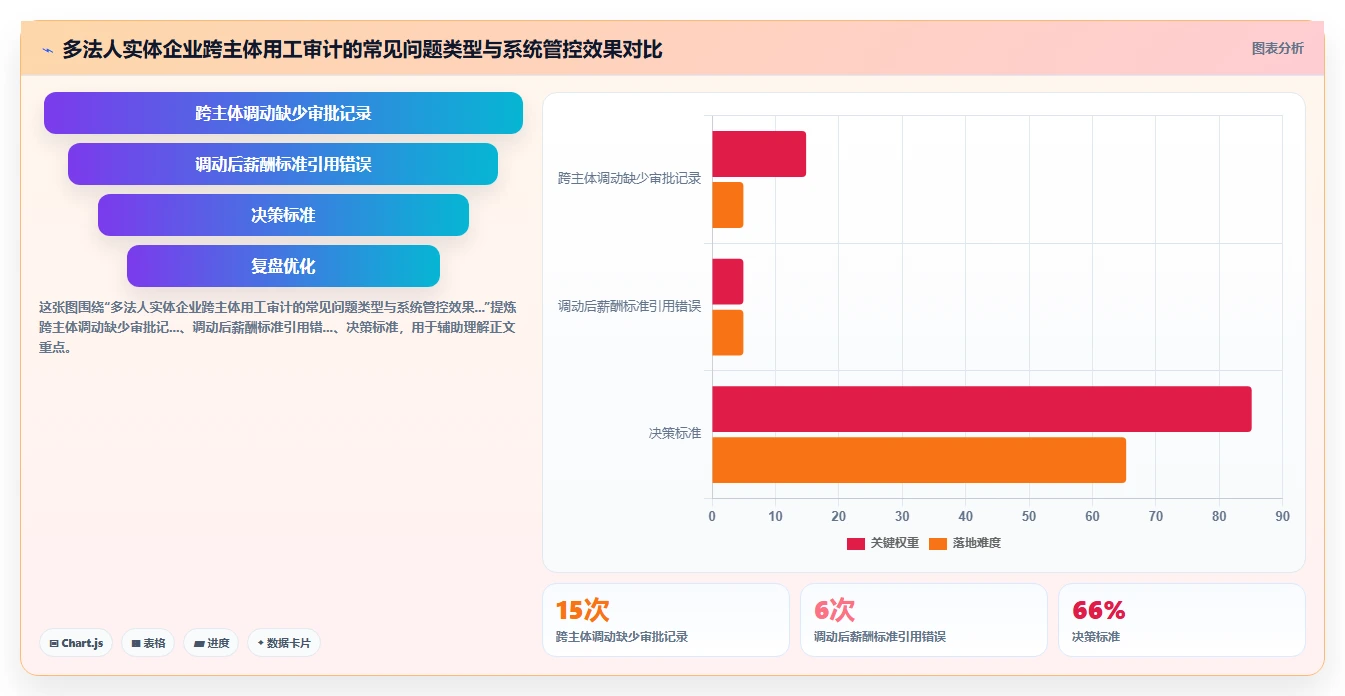Click the 6次 data card
Screen dimensions: 1345x696
(924, 620)
